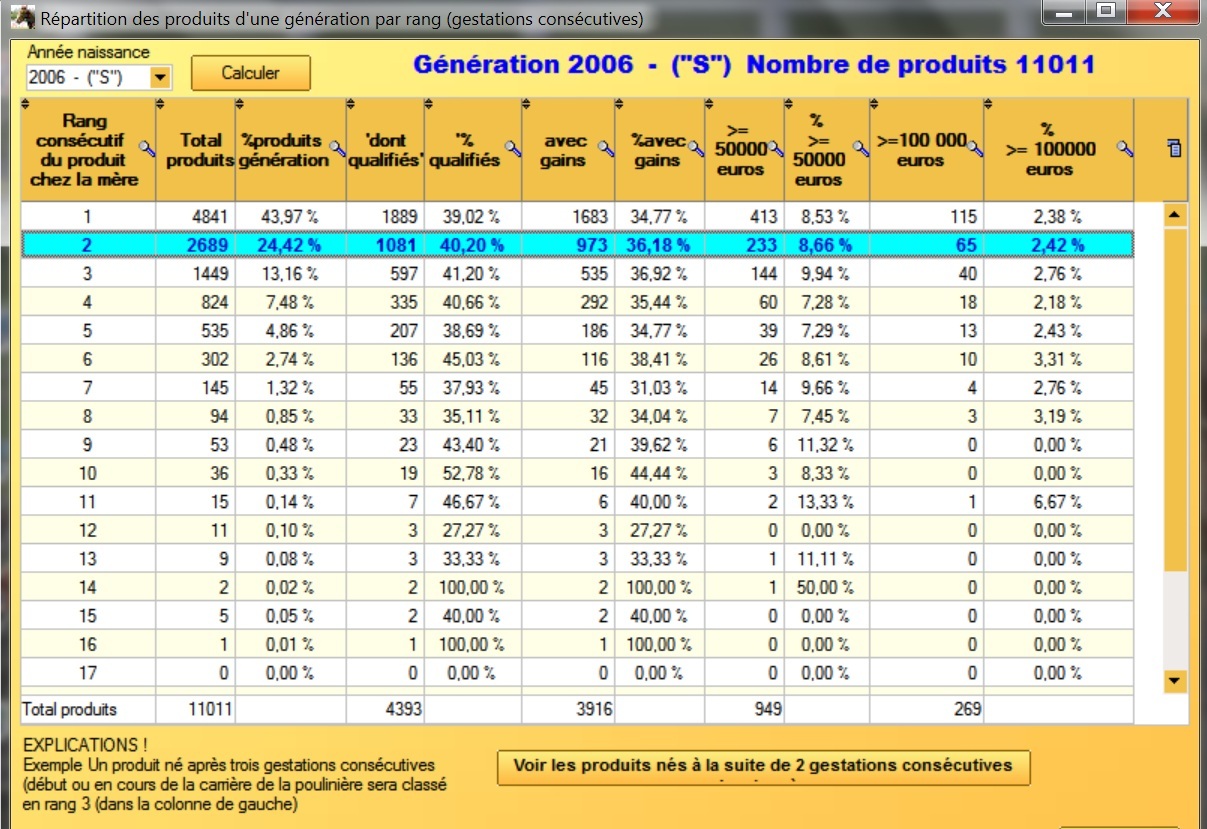Open the '>= 50000 euros' column magnifier

(x=774, y=149)
